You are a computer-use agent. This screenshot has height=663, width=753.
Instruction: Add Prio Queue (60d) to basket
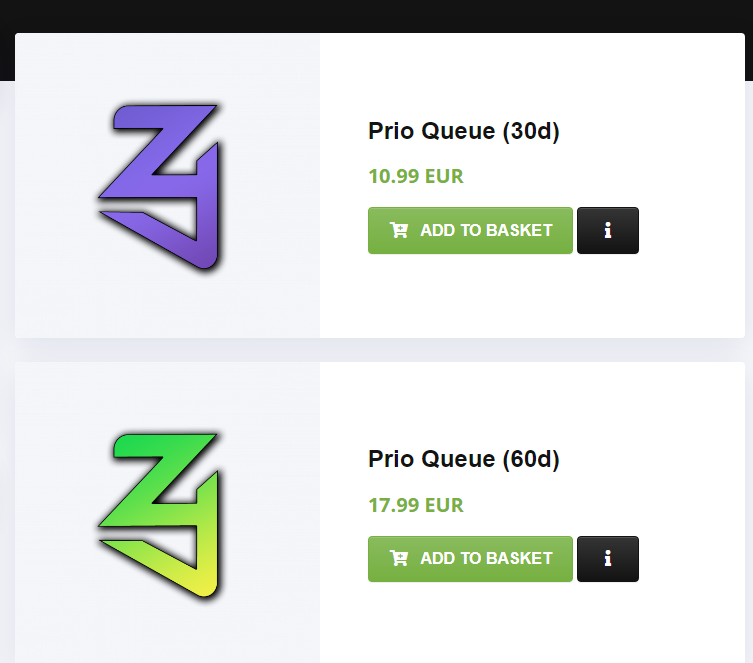point(470,559)
